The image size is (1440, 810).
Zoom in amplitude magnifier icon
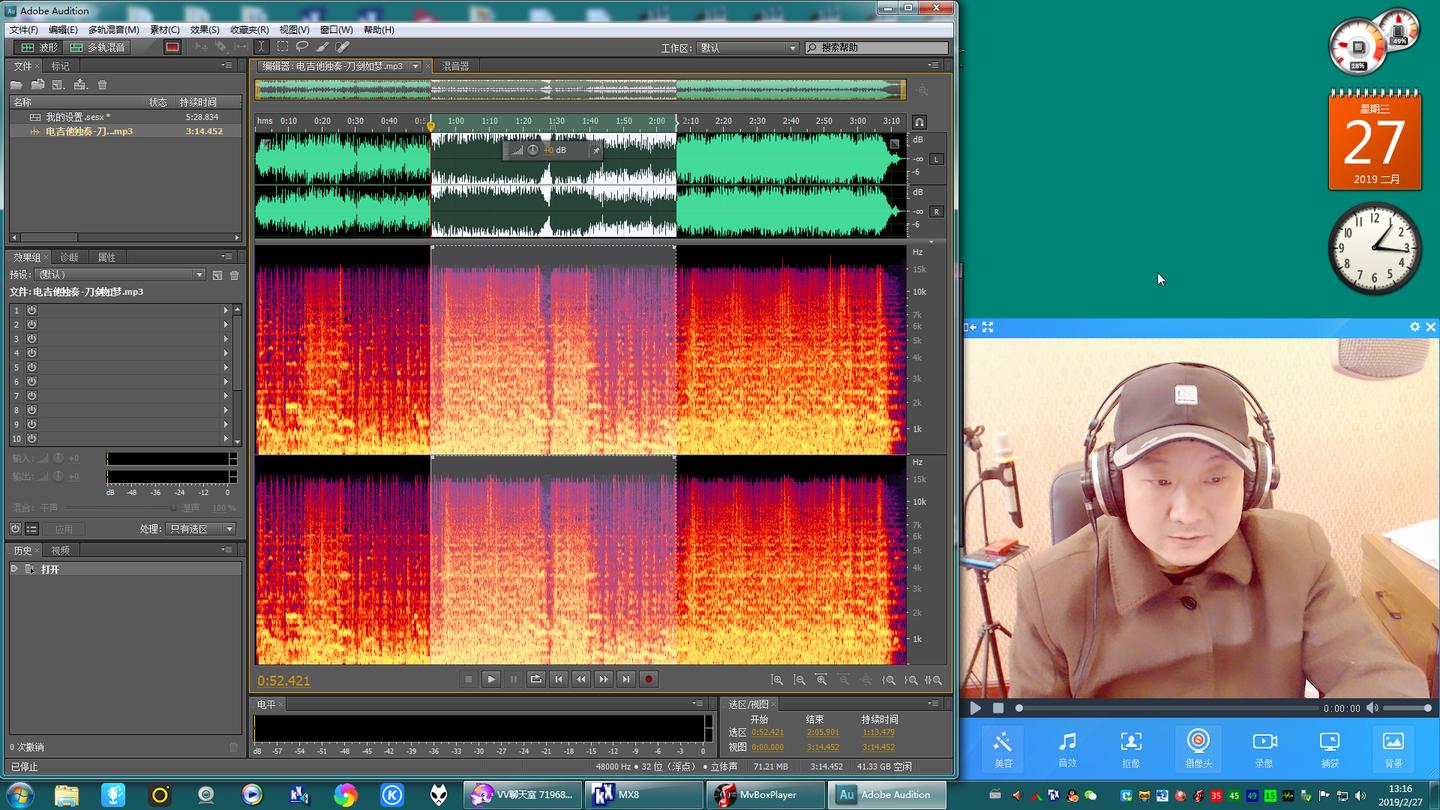[777, 680]
